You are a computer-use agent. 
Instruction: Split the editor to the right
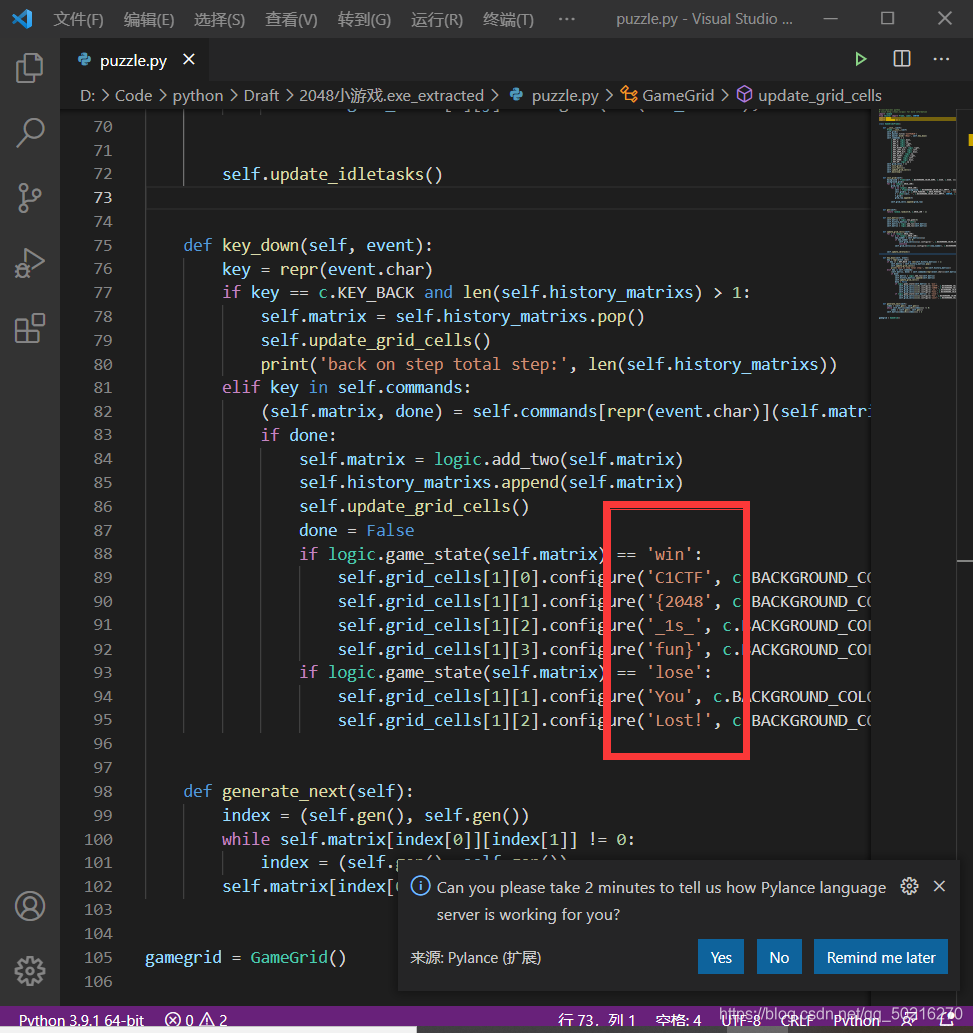pos(901,60)
